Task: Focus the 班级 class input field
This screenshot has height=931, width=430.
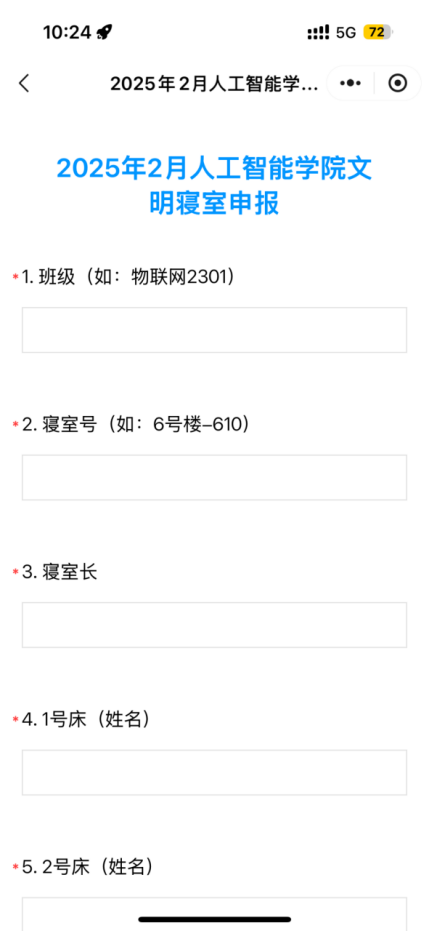Action: [214, 330]
